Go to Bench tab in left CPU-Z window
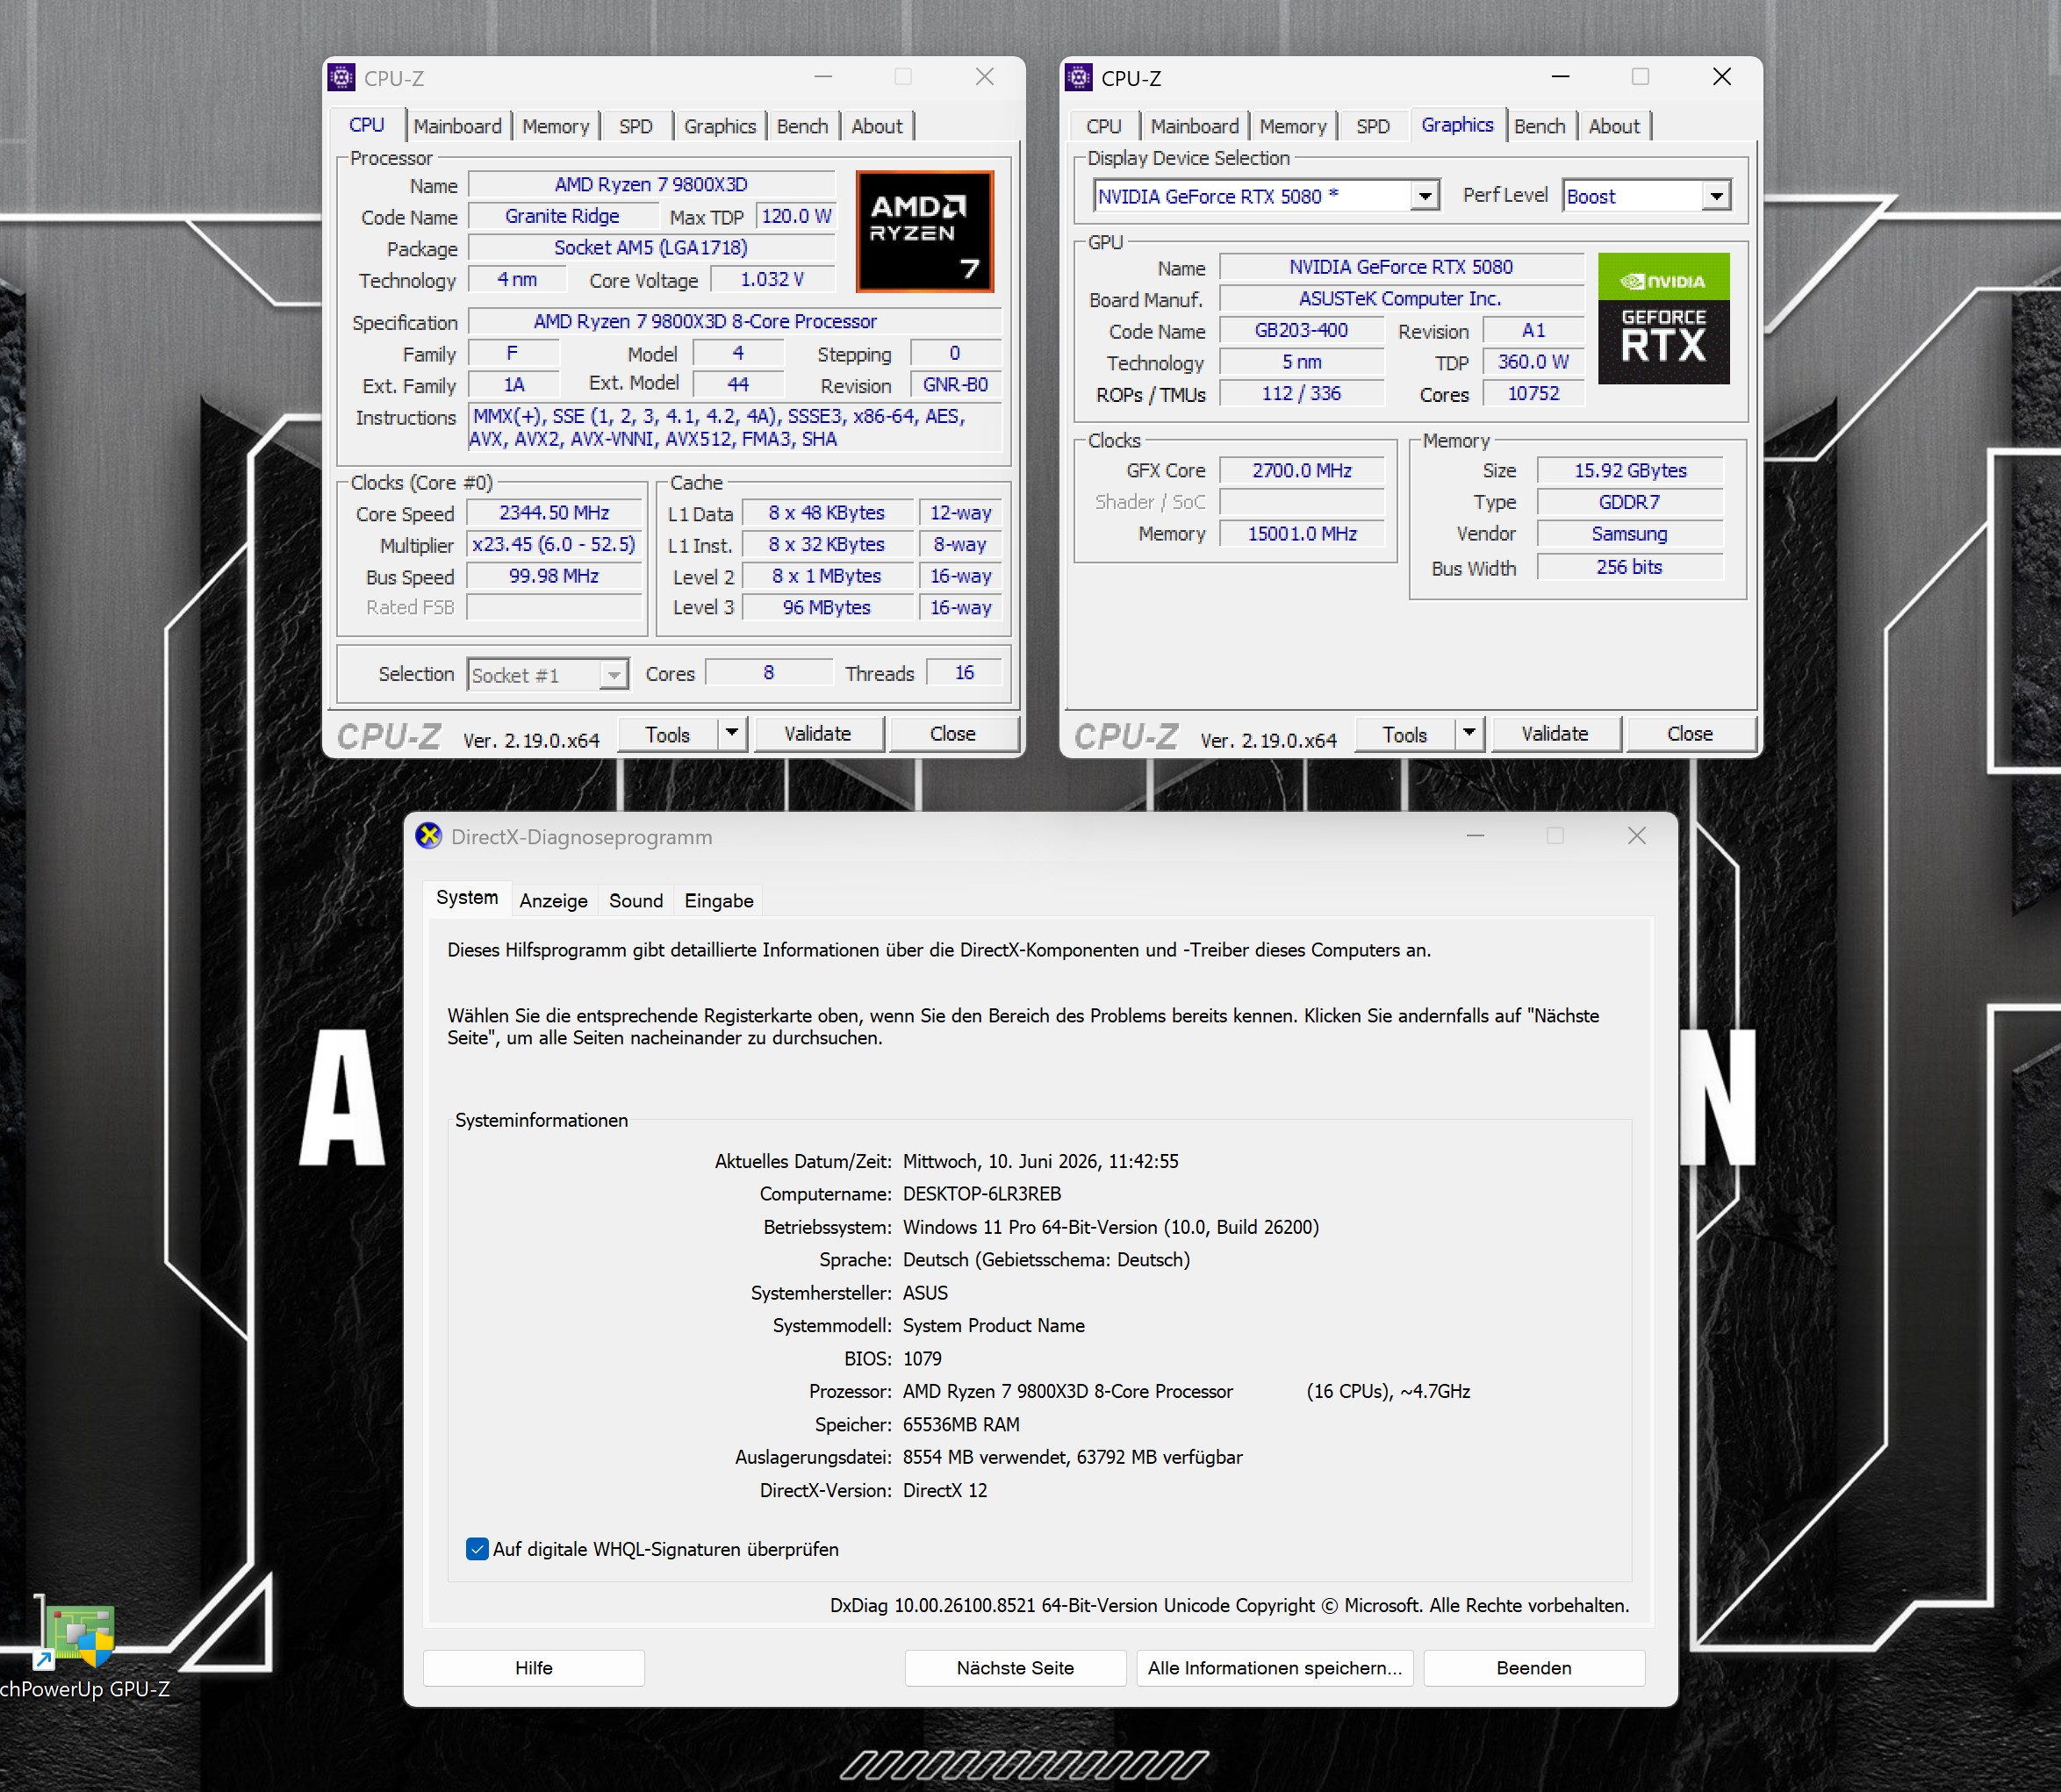 [x=803, y=126]
